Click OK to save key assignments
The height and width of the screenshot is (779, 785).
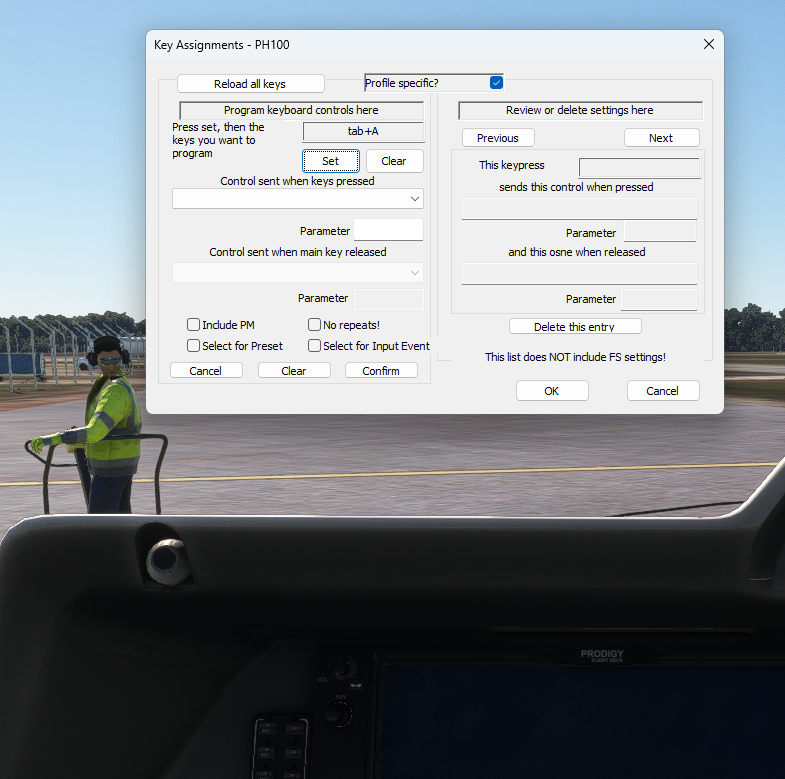click(x=552, y=391)
